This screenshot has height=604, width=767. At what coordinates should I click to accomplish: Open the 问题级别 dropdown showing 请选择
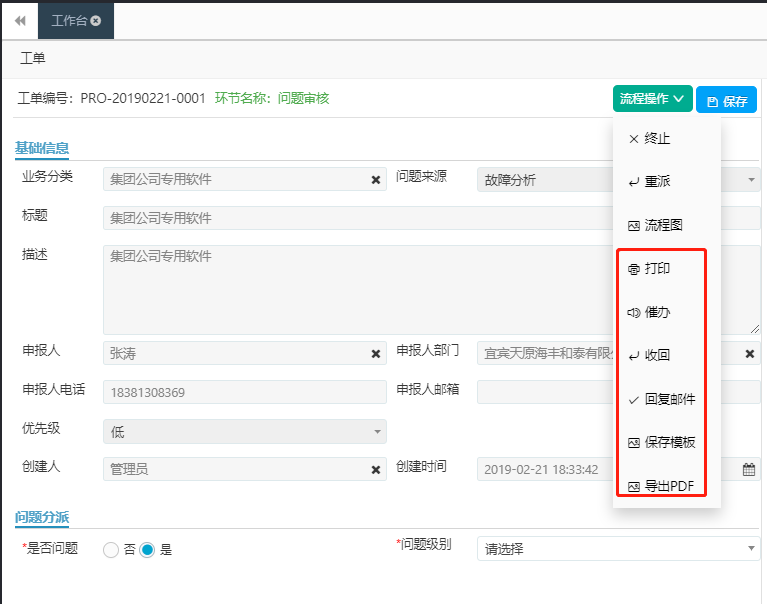pos(618,549)
